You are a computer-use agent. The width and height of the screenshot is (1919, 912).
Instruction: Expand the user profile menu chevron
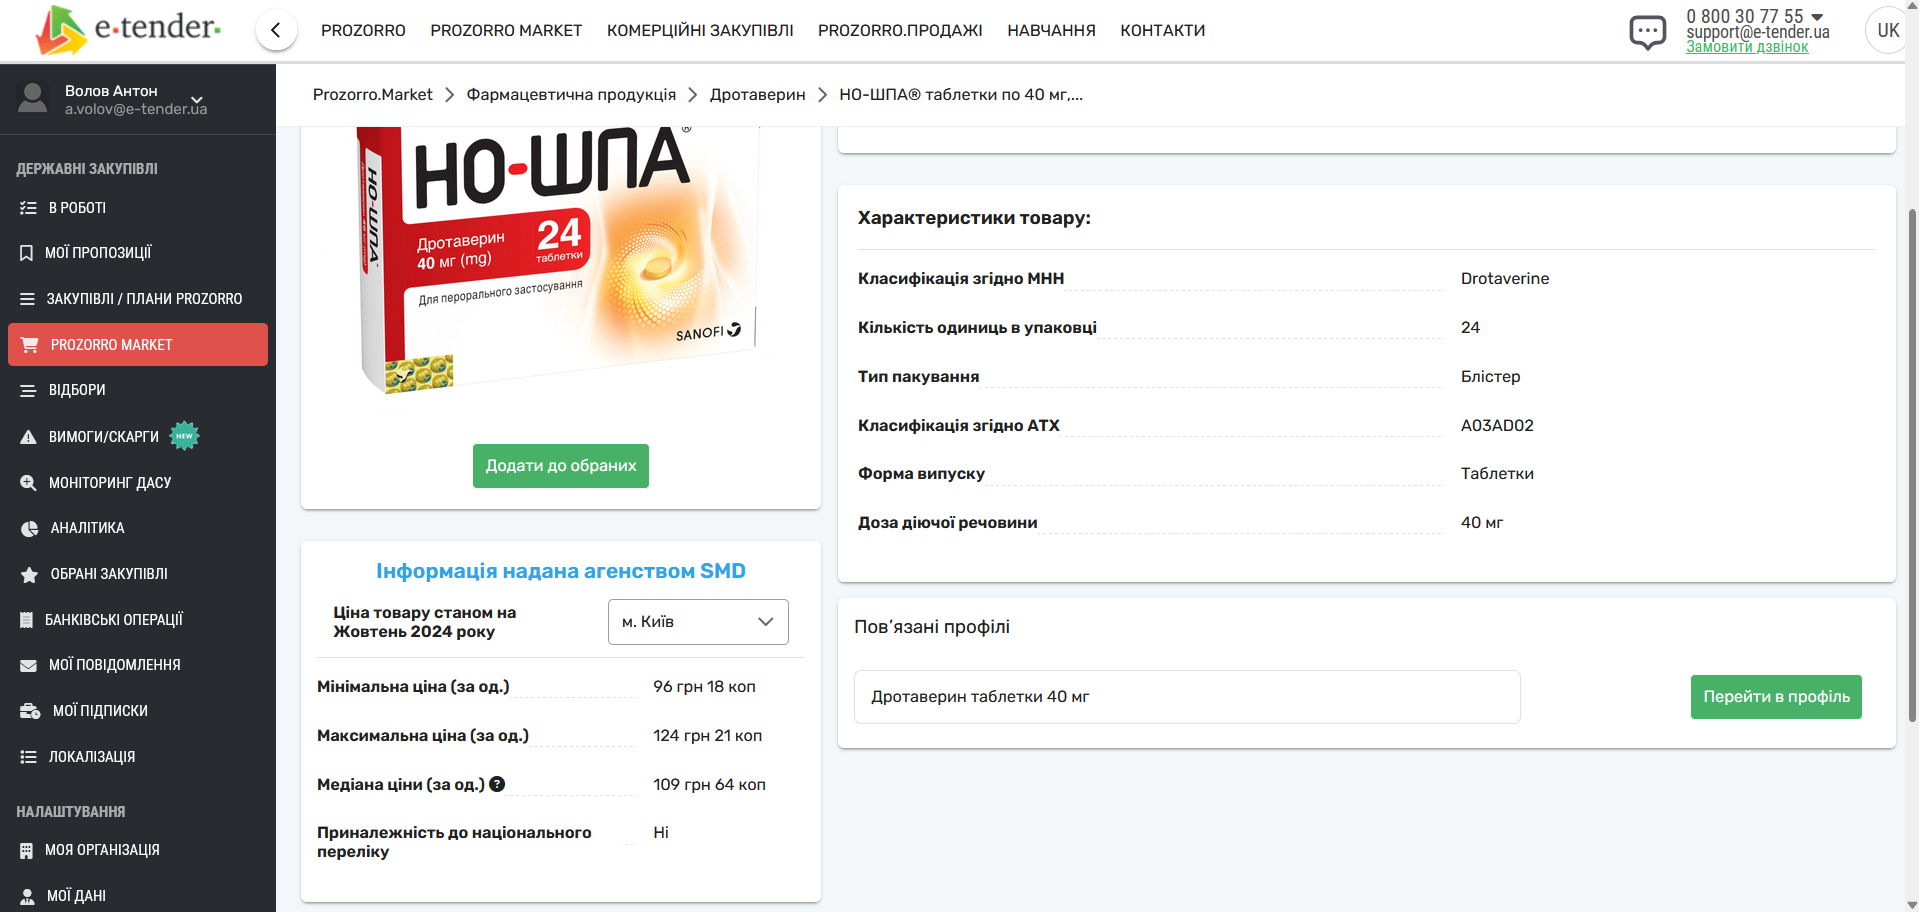197,99
